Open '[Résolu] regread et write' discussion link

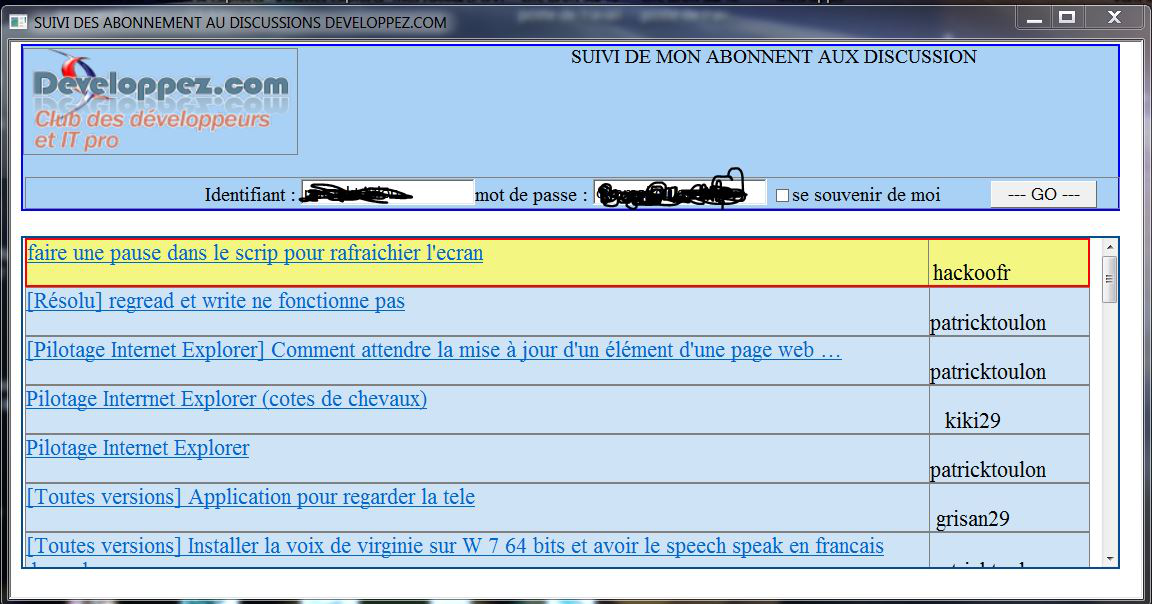coord(216,301)
